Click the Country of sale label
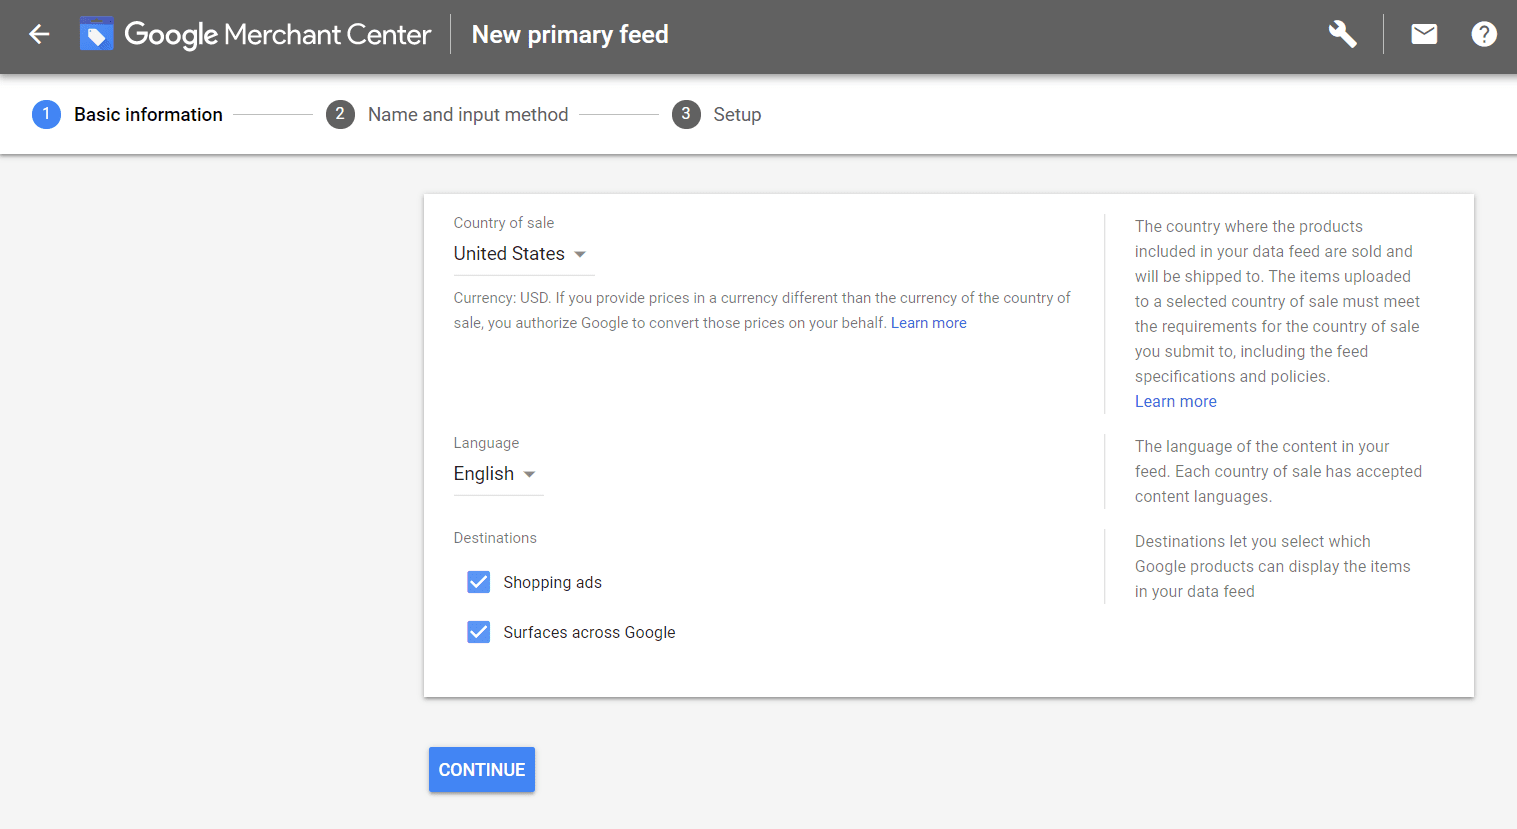The image size is (1517, 829). coord(503,223)
